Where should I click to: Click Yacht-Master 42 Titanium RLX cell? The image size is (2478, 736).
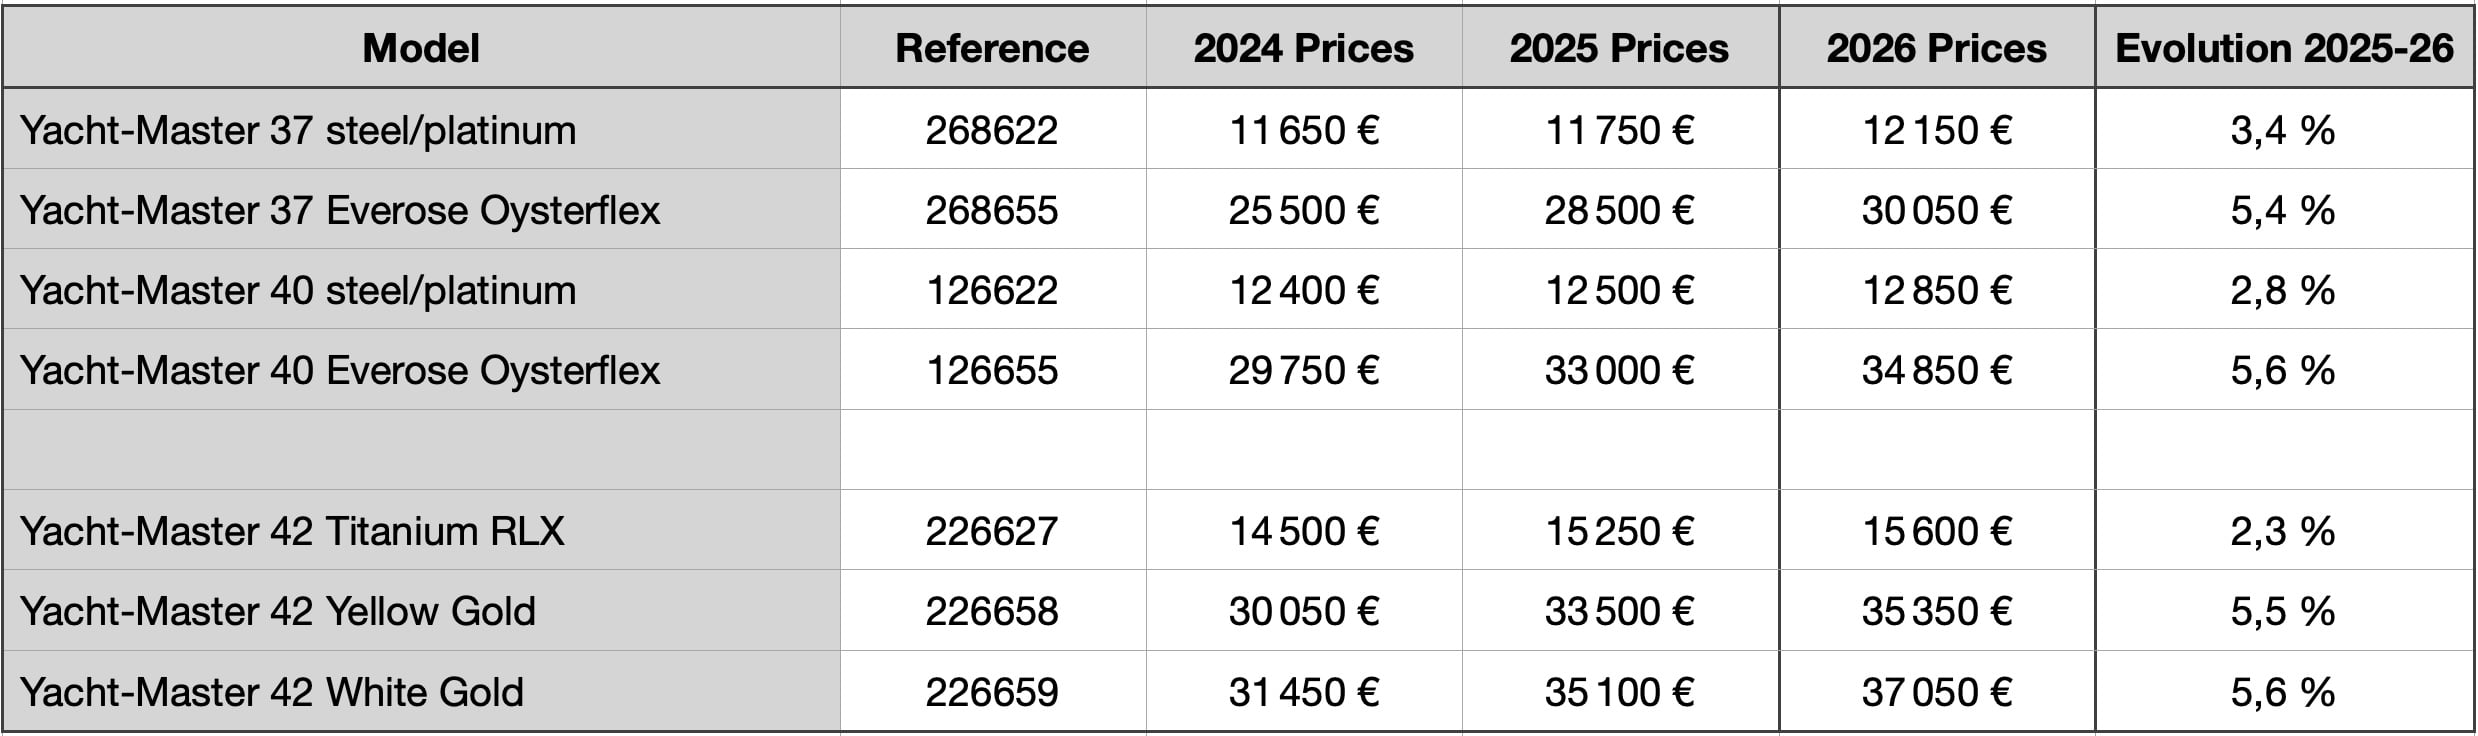pyautogui.click(x=292, y=531)
